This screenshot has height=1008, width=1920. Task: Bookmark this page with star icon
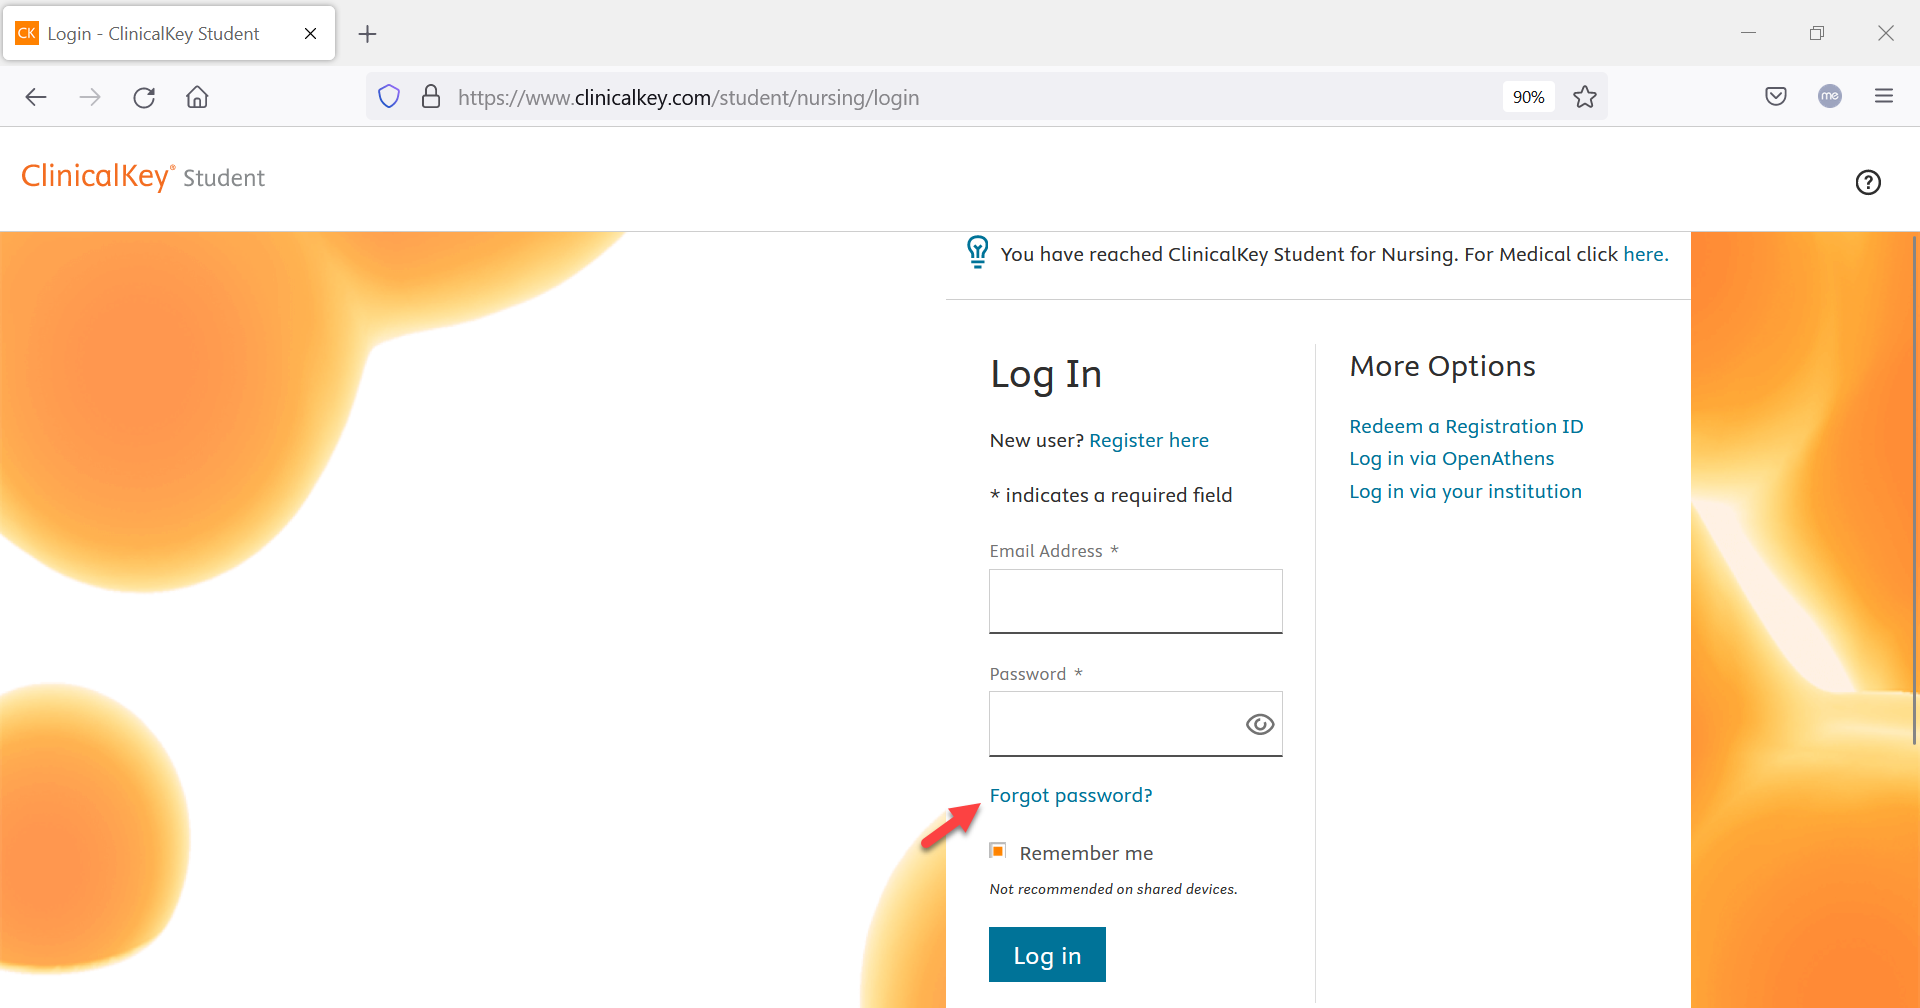click(x=1584, y=97)
